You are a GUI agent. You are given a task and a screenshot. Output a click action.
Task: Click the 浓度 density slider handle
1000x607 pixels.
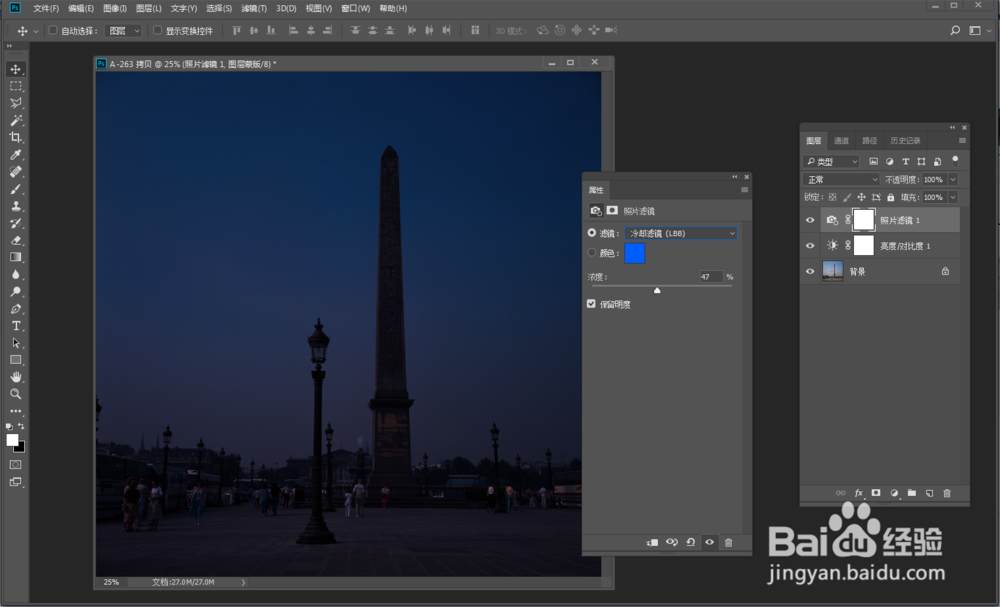point(657,290)
